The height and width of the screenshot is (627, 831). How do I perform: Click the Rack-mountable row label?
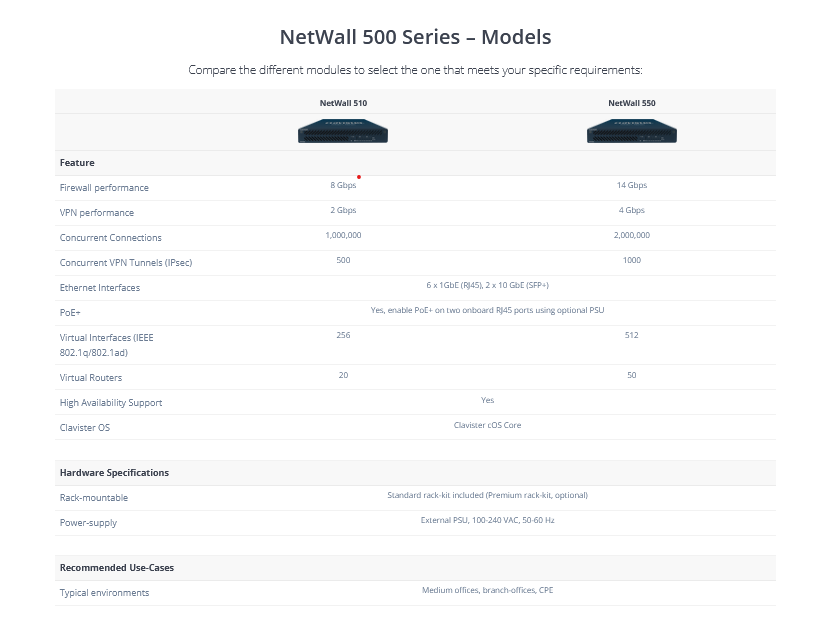(94, 498)
